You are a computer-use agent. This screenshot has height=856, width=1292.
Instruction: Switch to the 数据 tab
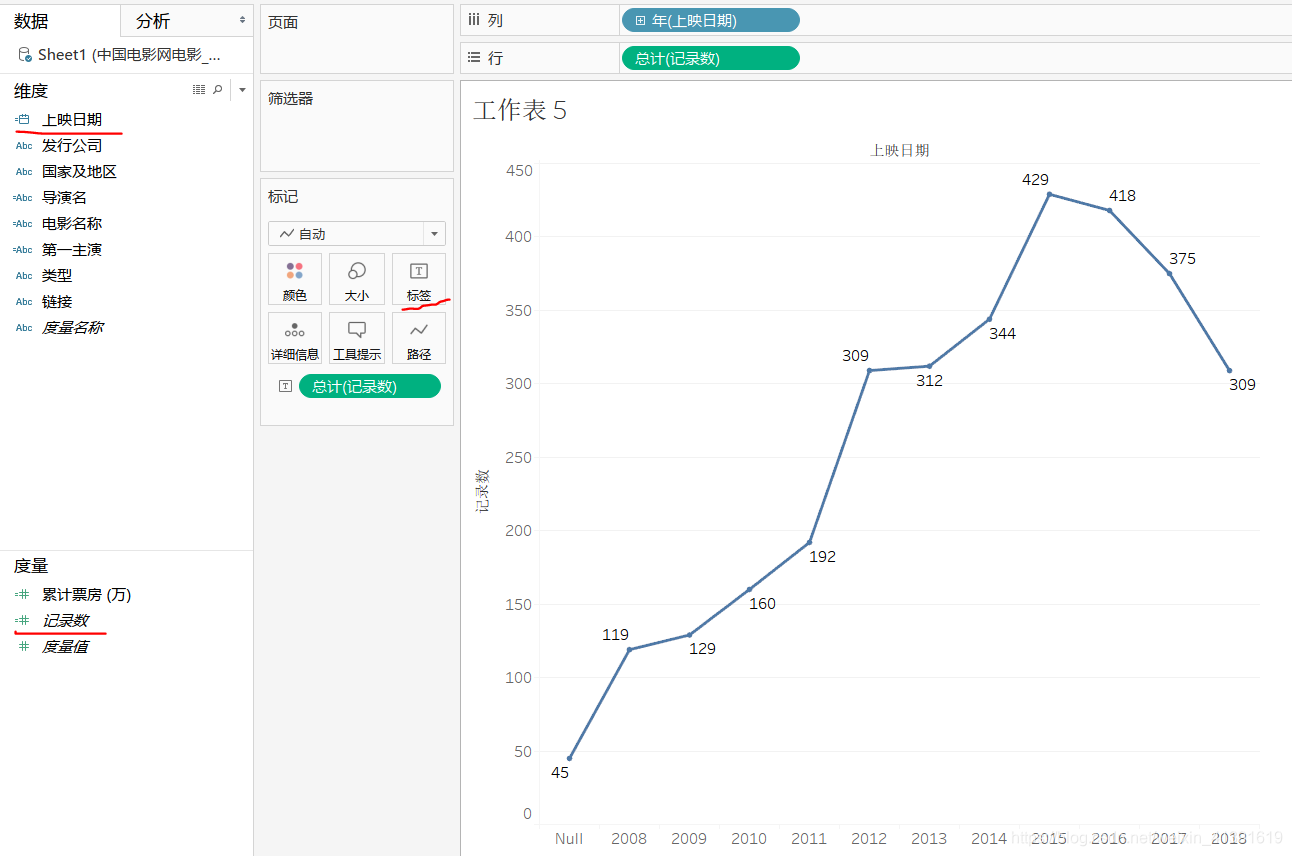coord(31,21)
